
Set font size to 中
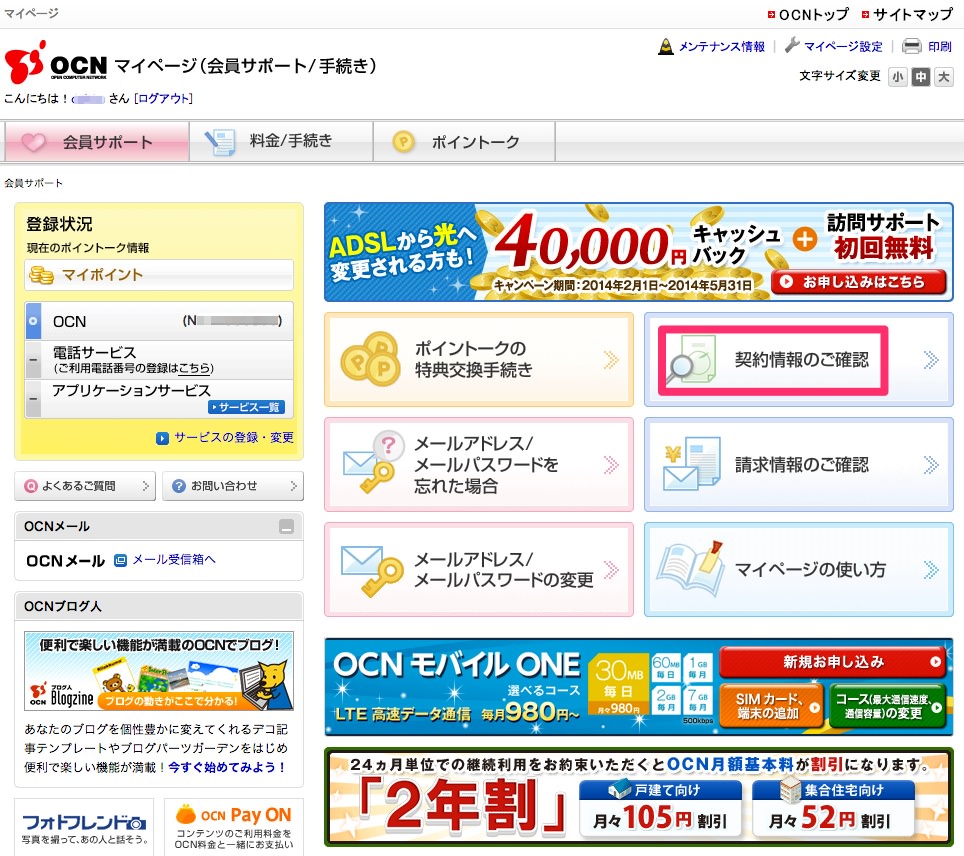point(920,77)
